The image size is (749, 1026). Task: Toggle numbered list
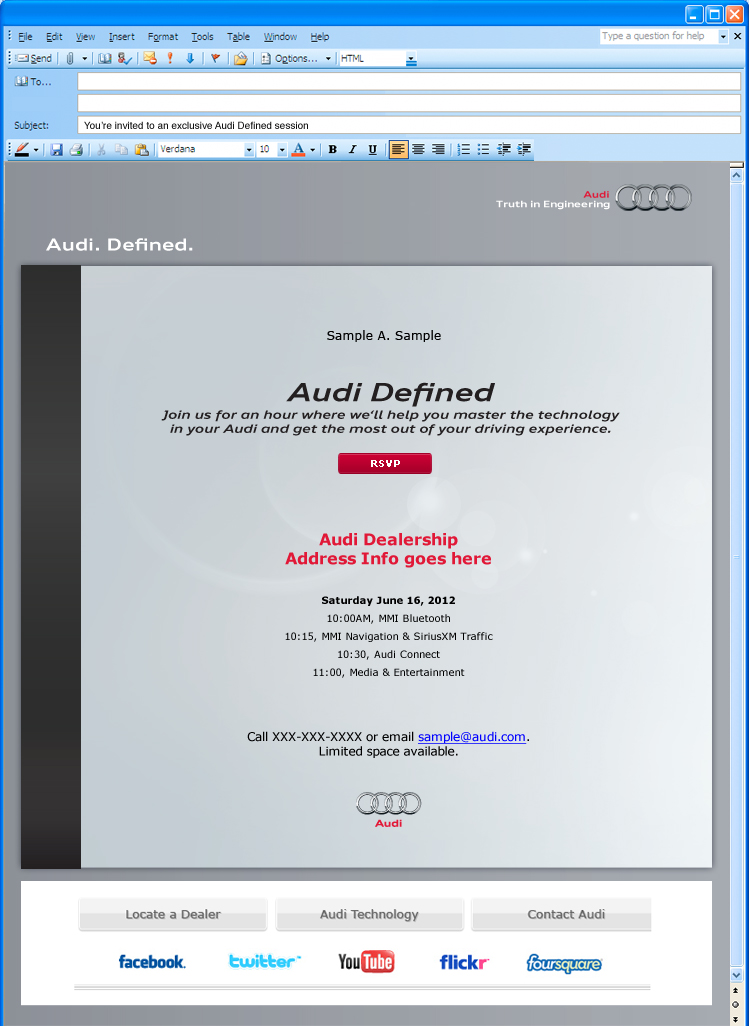tap(464, 149)
